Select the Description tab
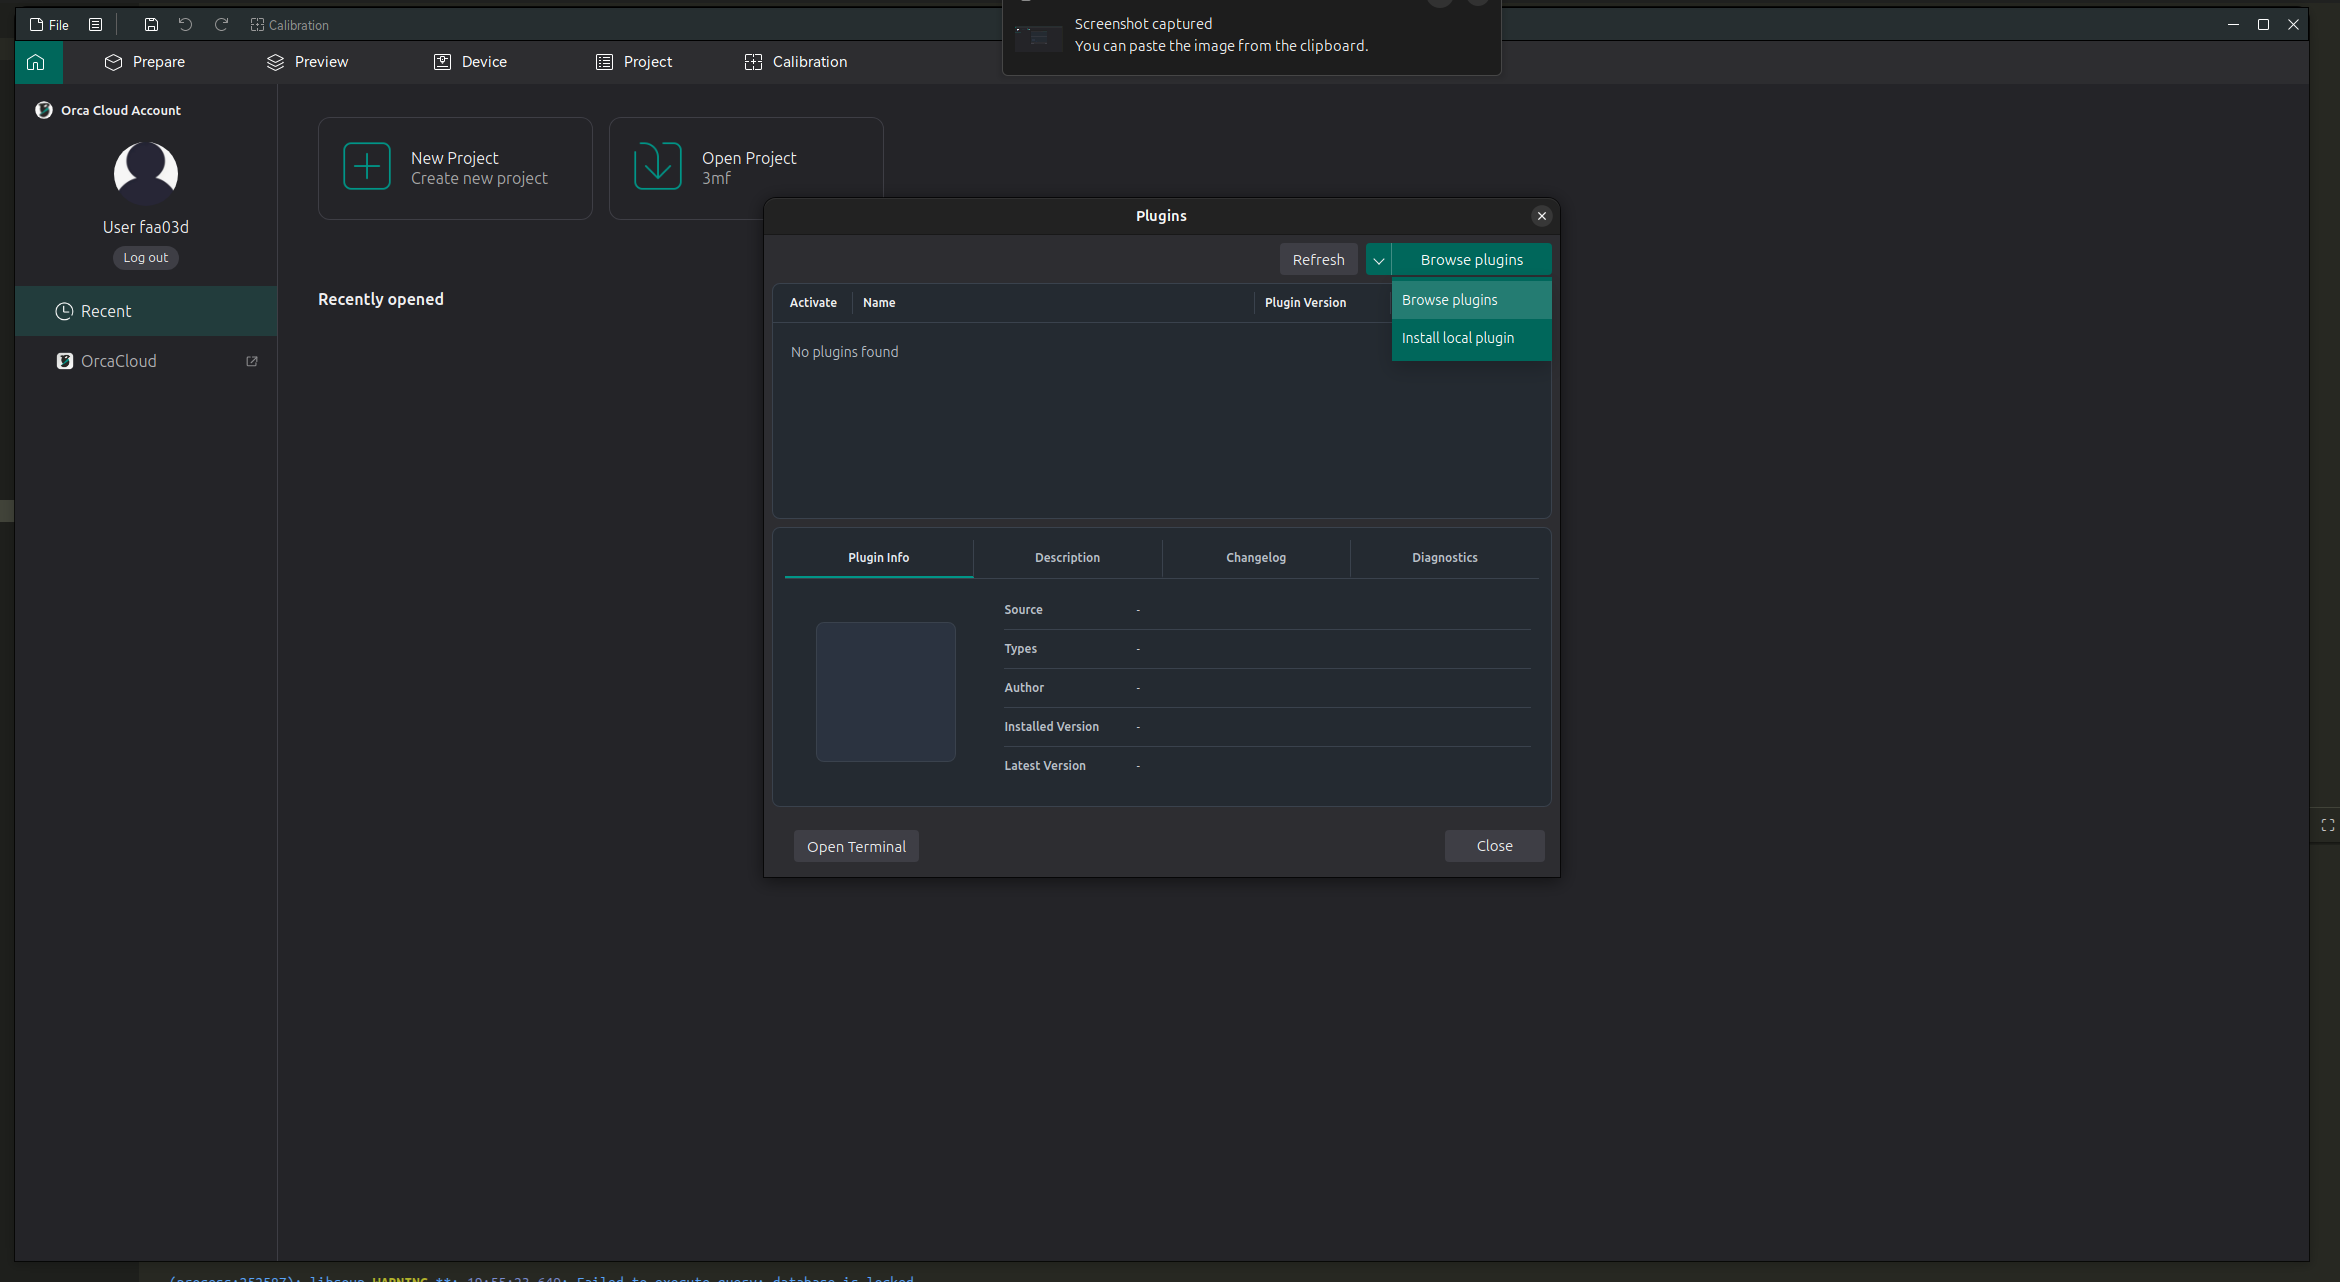 (1067, 558)
